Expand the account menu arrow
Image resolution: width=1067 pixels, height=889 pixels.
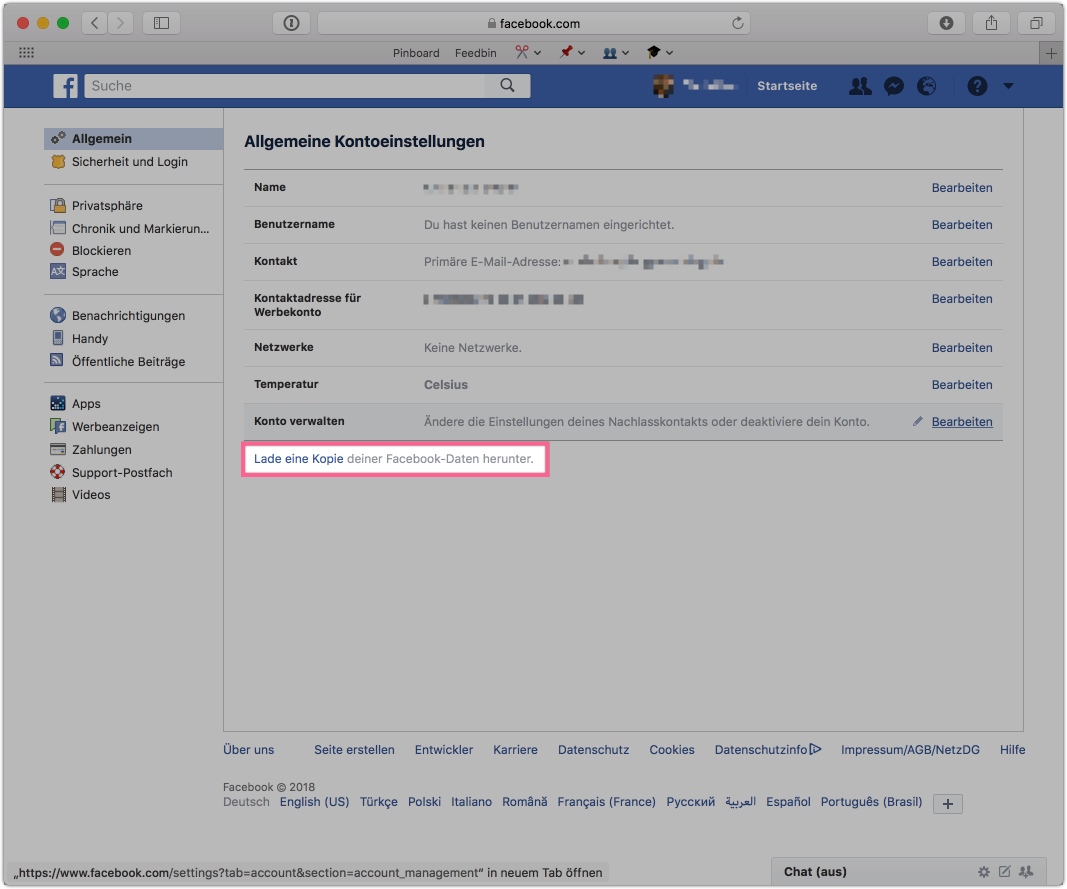click(1008, 86)
